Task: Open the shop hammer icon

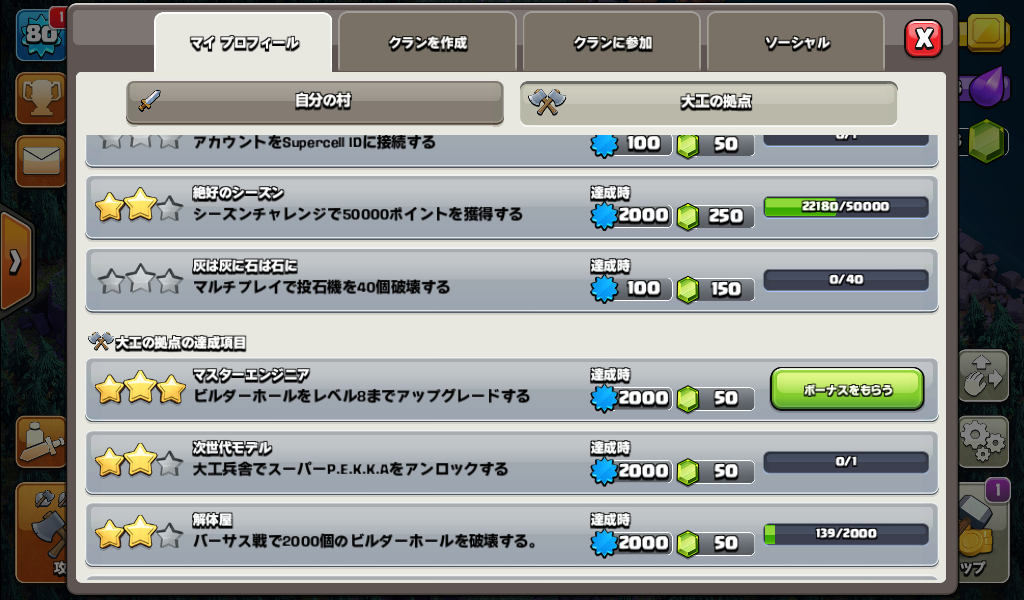Action: 983,532
